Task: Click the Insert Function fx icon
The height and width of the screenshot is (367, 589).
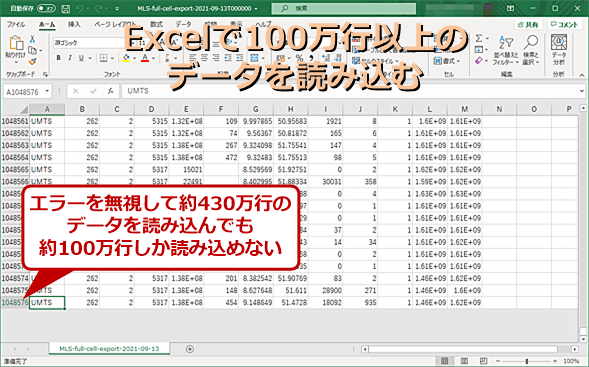Action: click(x=110, y=91)
